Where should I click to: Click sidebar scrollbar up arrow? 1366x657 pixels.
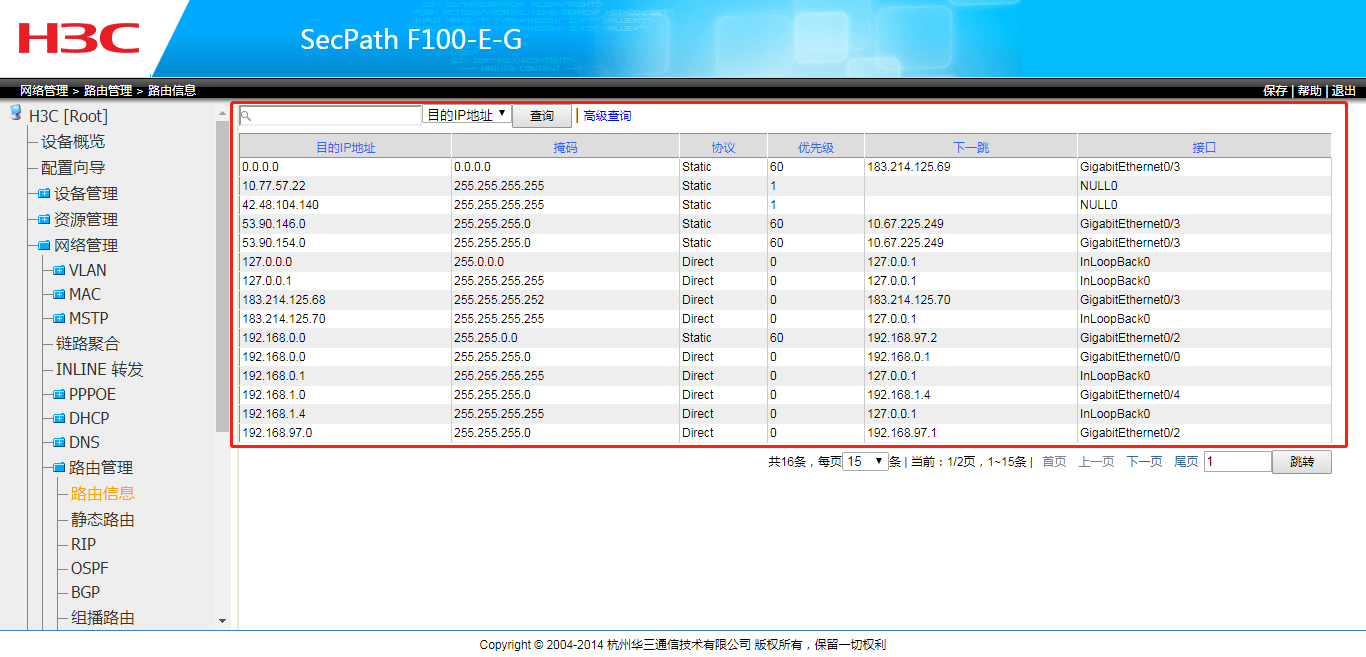[222, 114]
